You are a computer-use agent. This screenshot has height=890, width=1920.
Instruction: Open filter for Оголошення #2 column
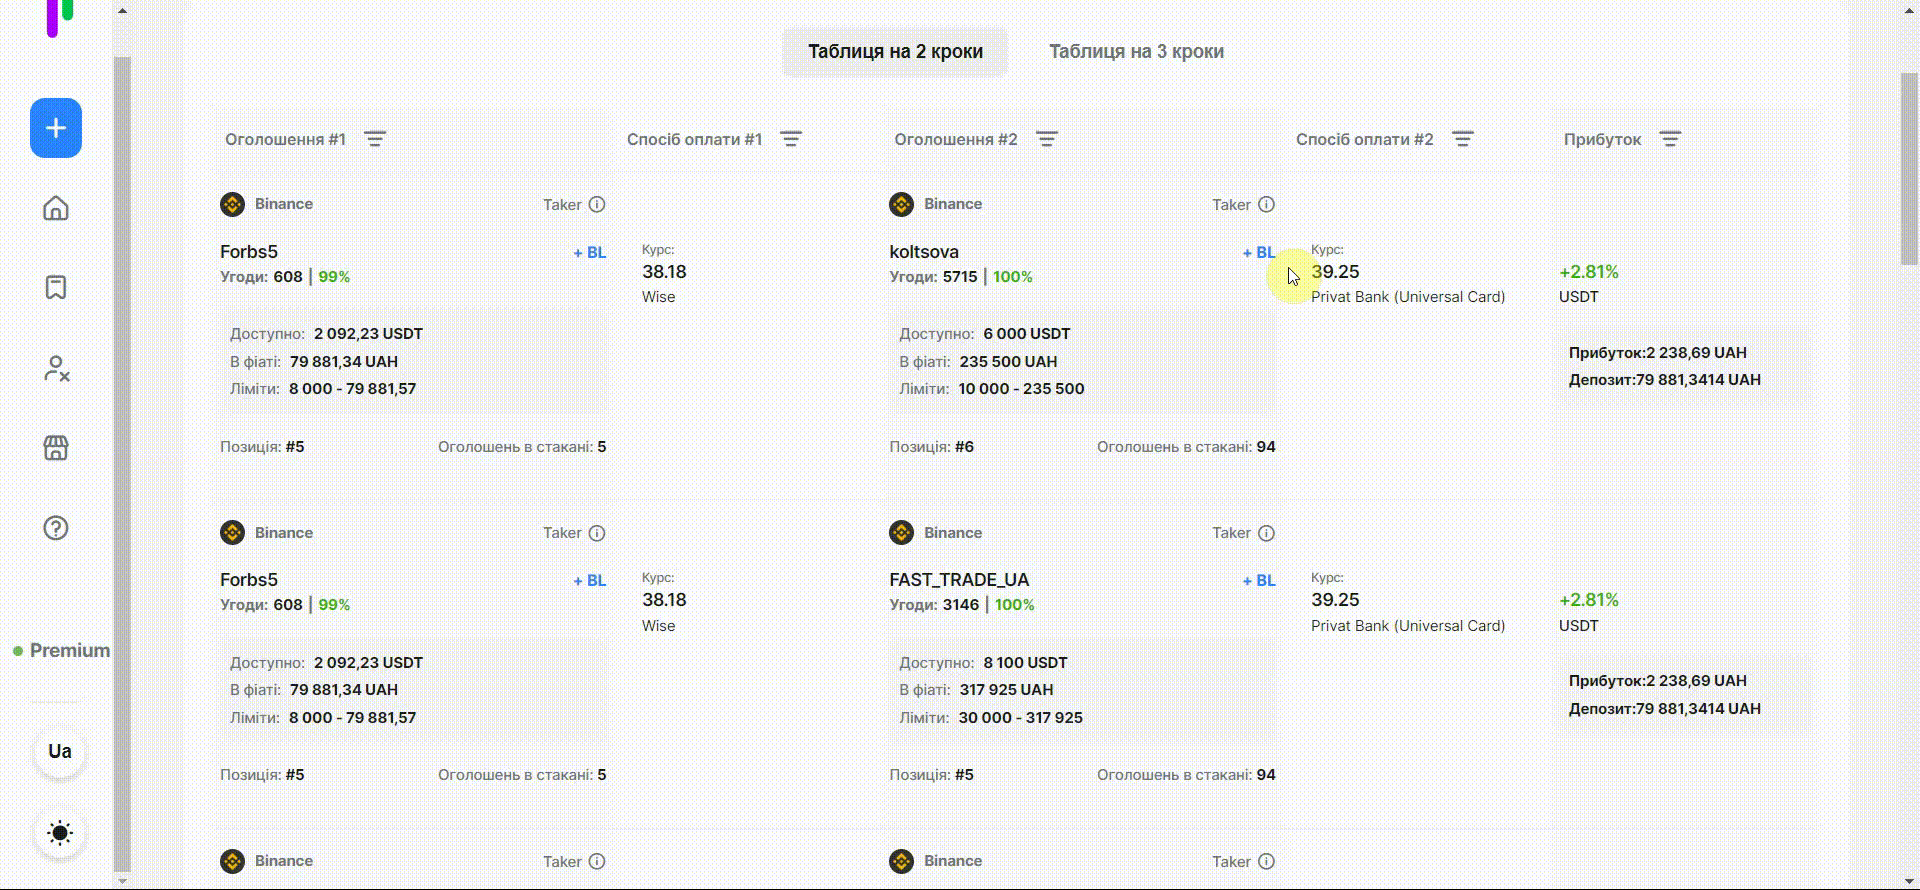coord(1047,139)
